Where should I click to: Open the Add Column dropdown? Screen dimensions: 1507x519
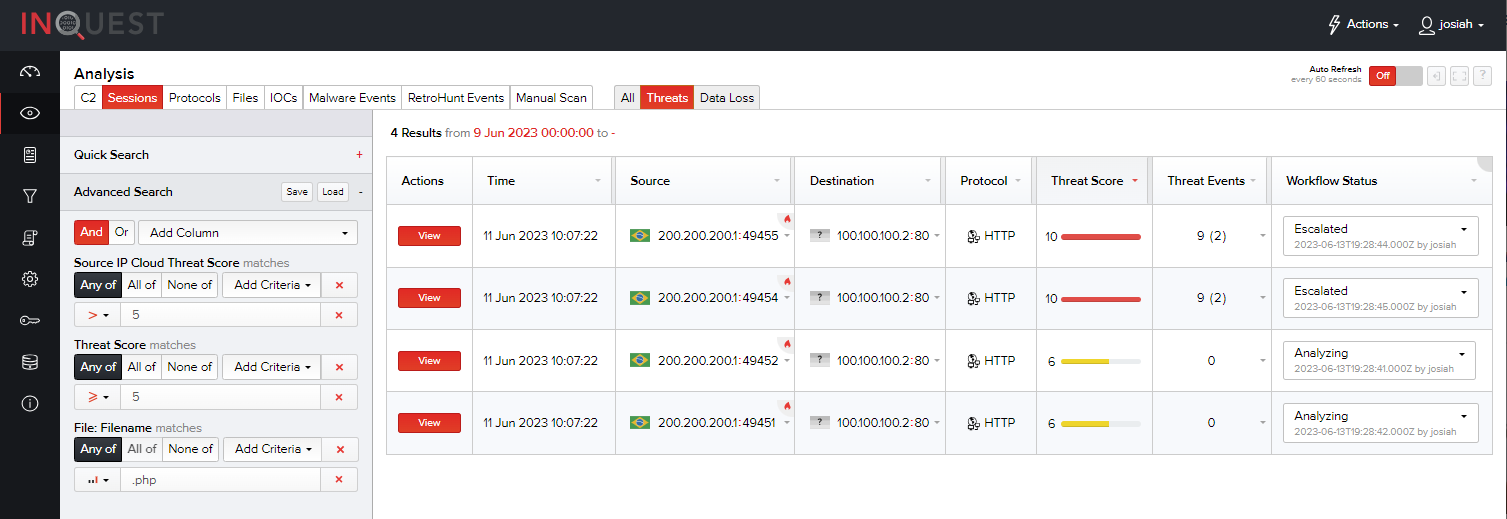[248, 232]
